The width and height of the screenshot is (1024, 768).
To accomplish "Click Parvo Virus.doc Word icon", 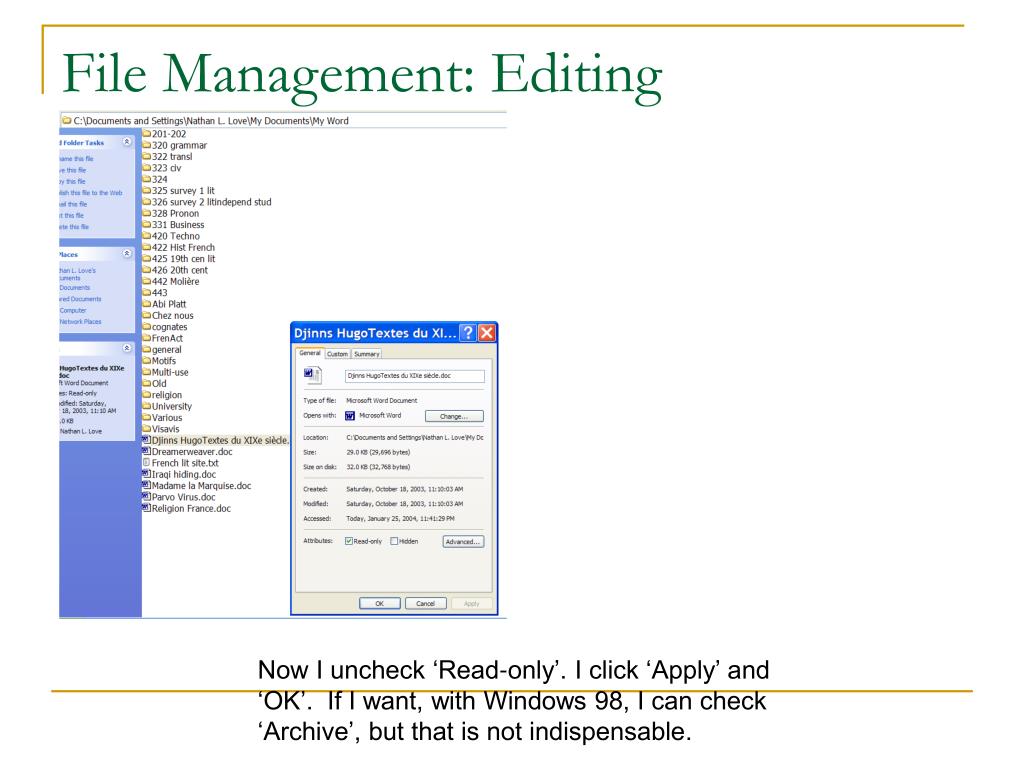I will pyautogui.click(x=147, y=497).
